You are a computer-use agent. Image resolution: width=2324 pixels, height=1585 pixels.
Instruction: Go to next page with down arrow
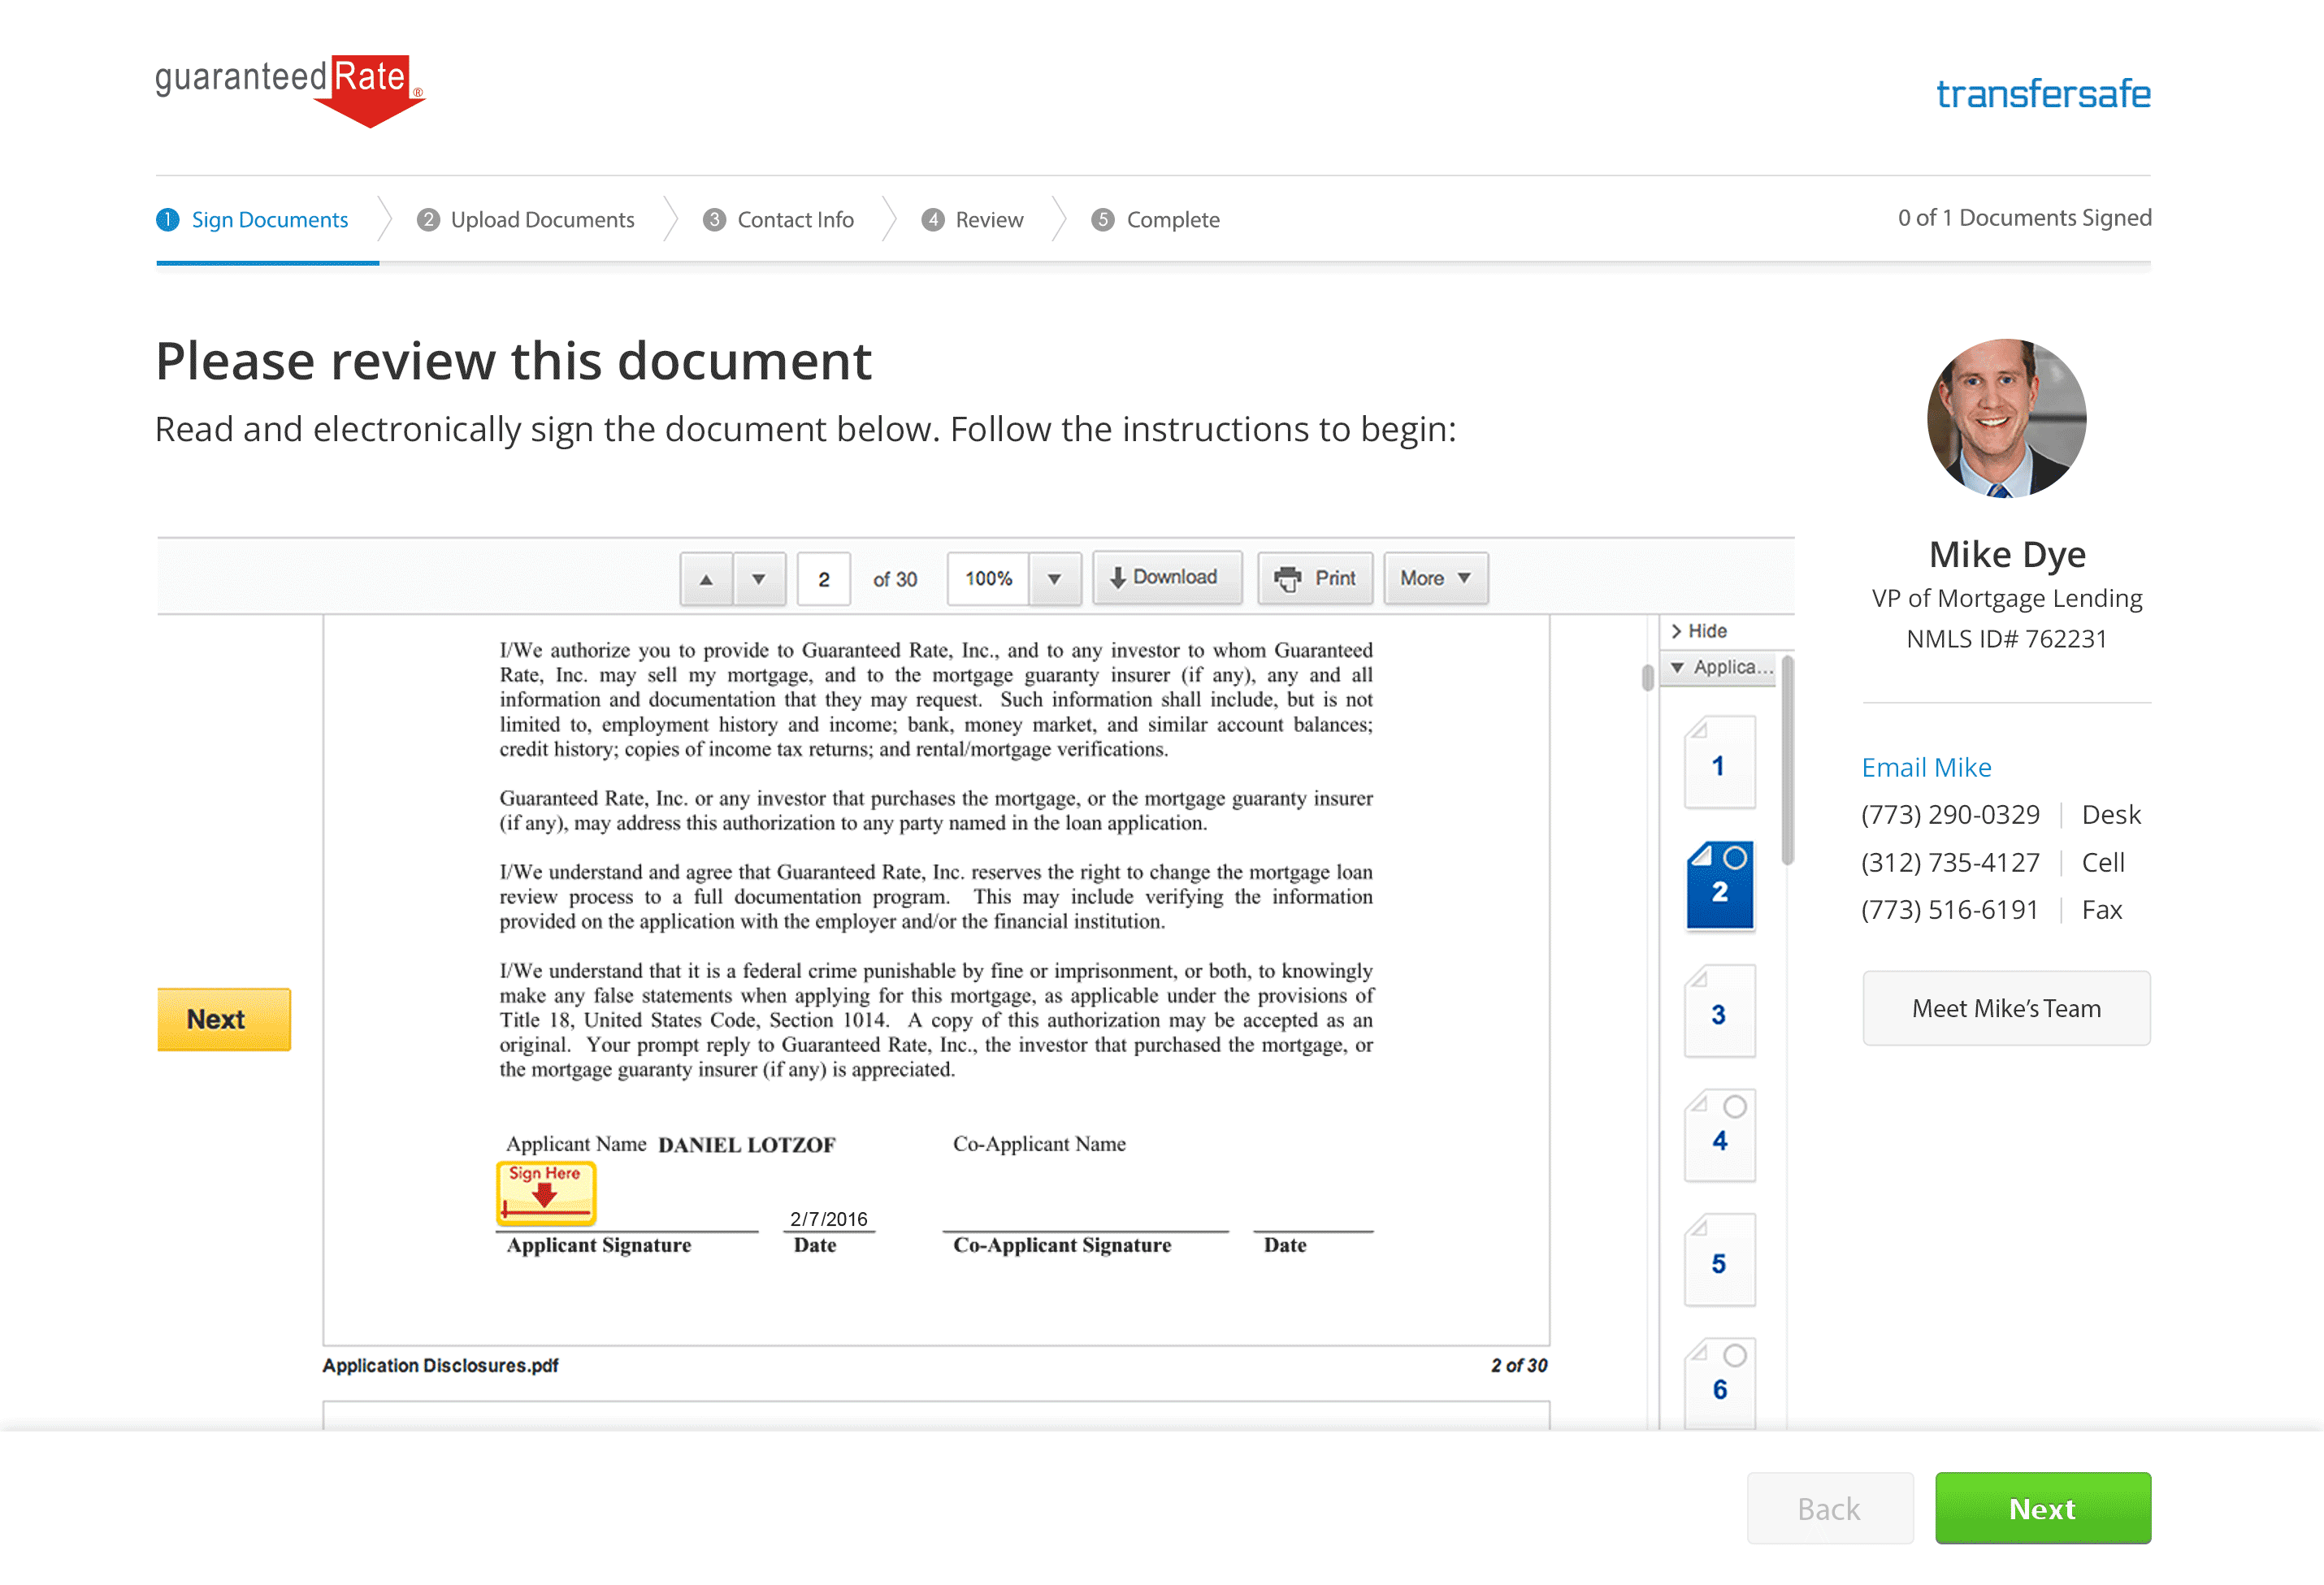coord(759,579)
